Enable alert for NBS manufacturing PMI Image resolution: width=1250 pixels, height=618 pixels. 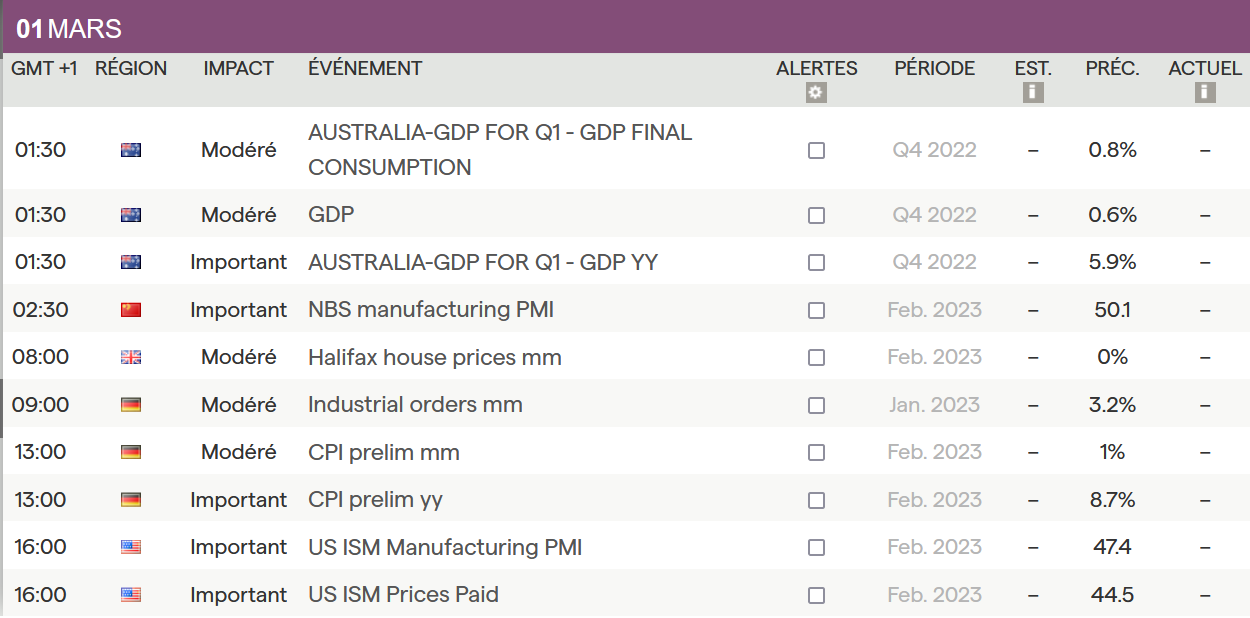coord(816,310)
